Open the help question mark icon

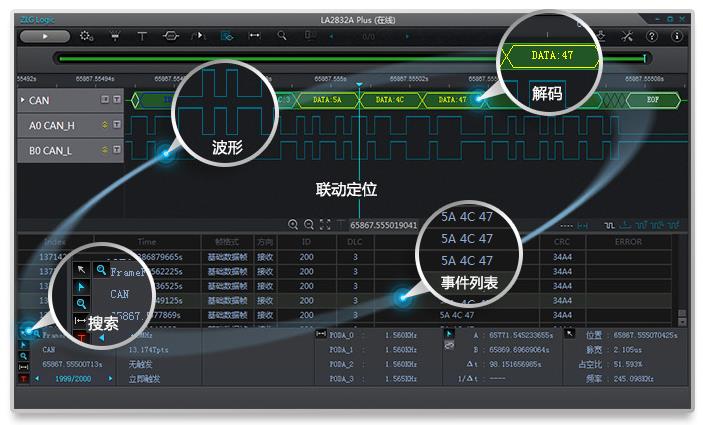[x=652, y=36]
